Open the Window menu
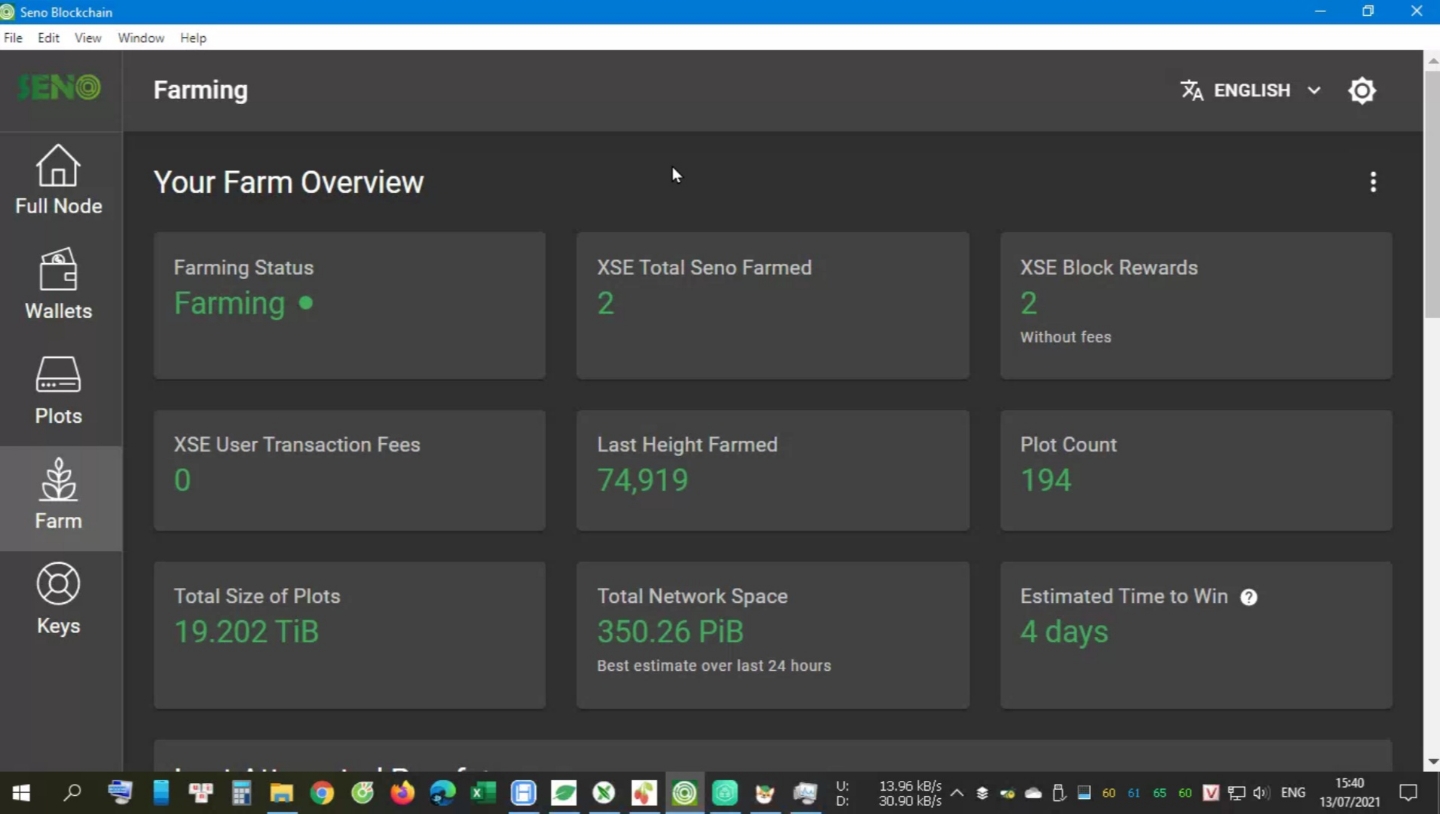The width and height of the screenshot is (1440, 814). [141, 38]
